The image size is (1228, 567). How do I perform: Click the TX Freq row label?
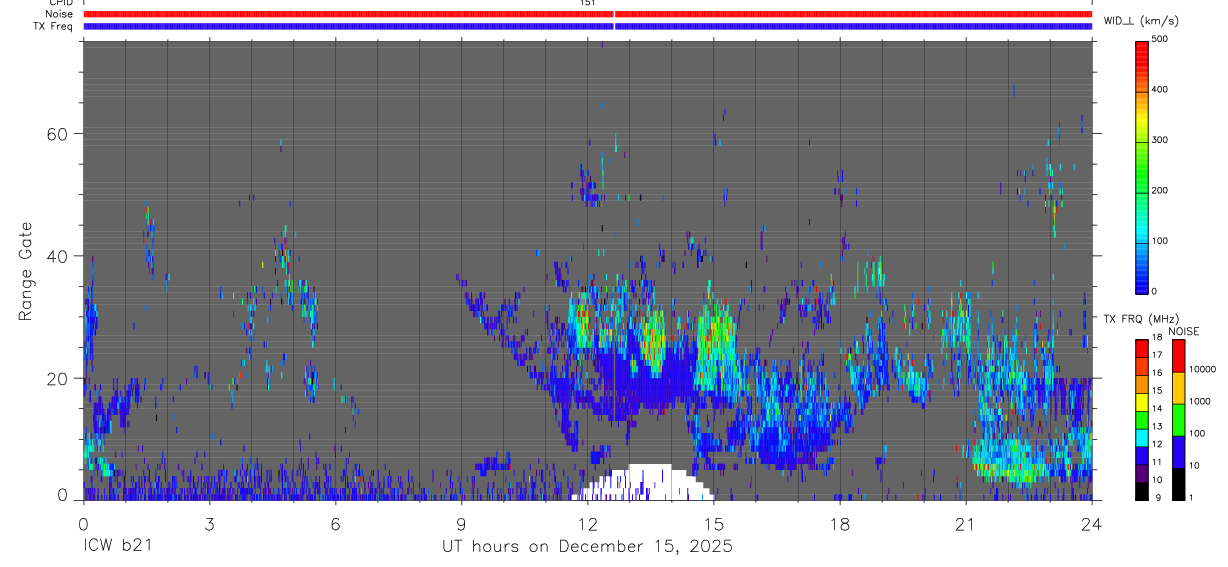53,25
